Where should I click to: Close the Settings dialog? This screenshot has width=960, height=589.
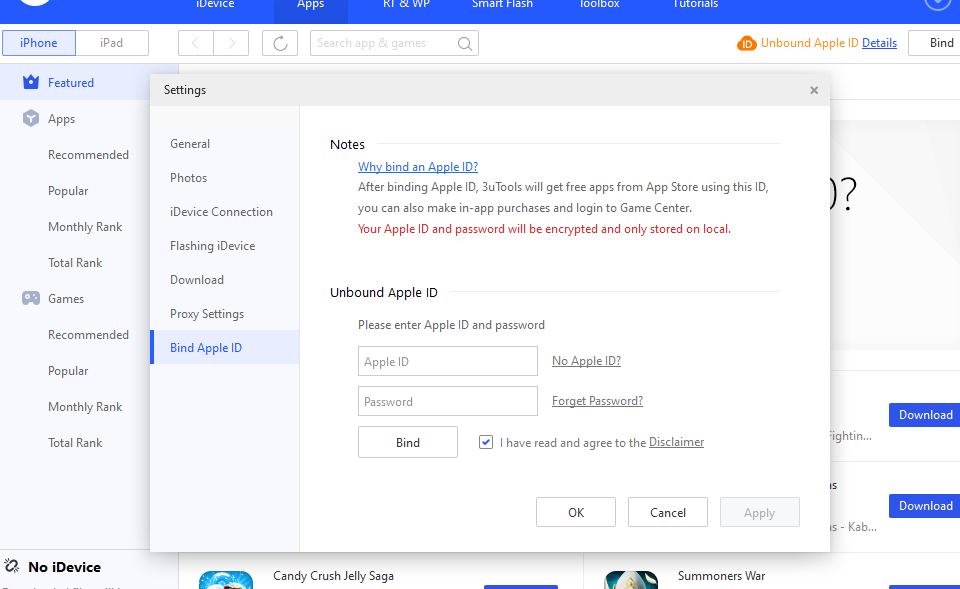(814, 90)
